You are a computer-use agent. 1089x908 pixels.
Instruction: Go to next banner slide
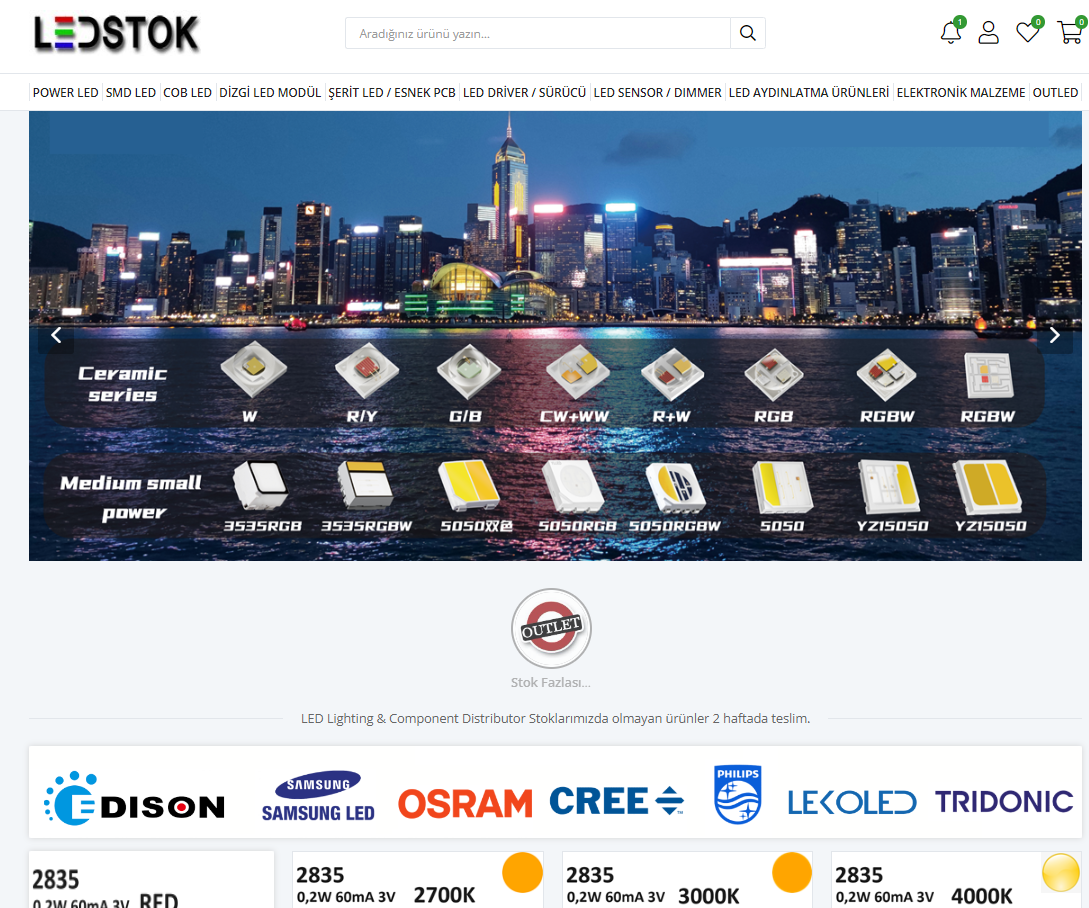[x=1054, y=336]
